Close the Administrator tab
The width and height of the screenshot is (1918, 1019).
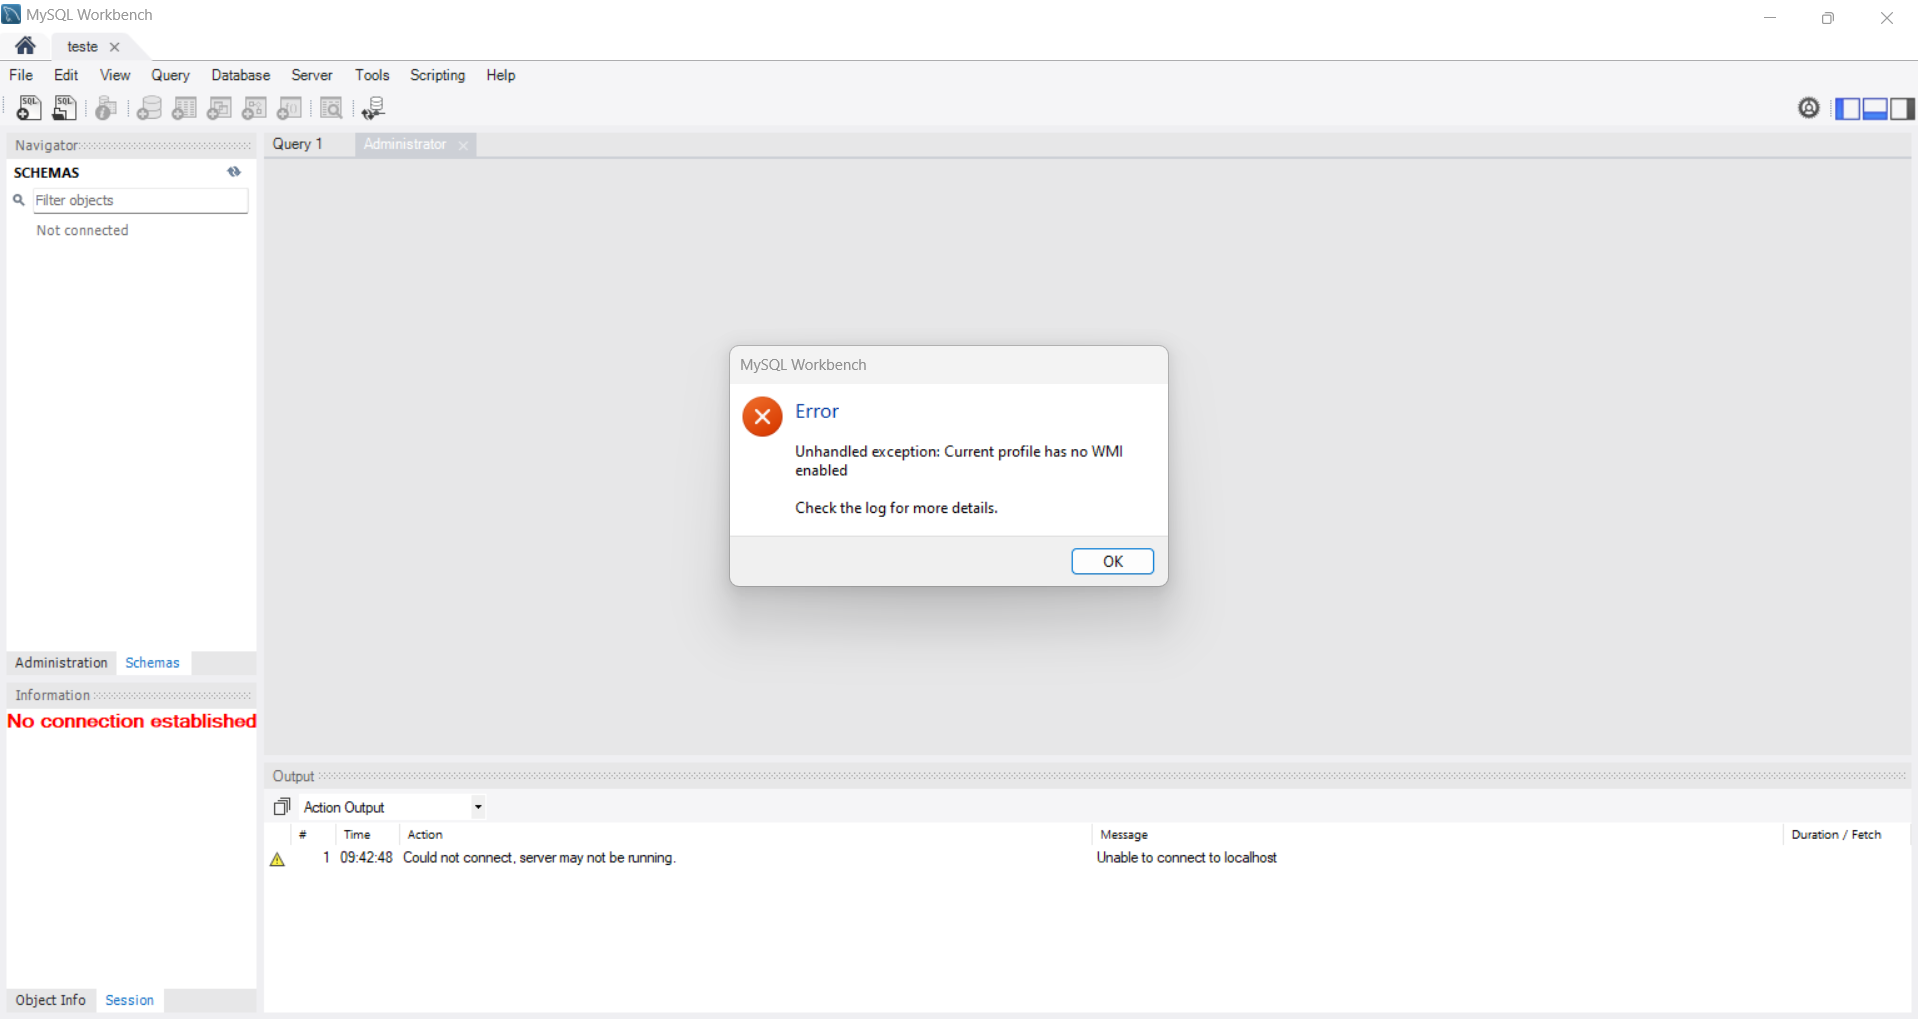tap(463, 146)
